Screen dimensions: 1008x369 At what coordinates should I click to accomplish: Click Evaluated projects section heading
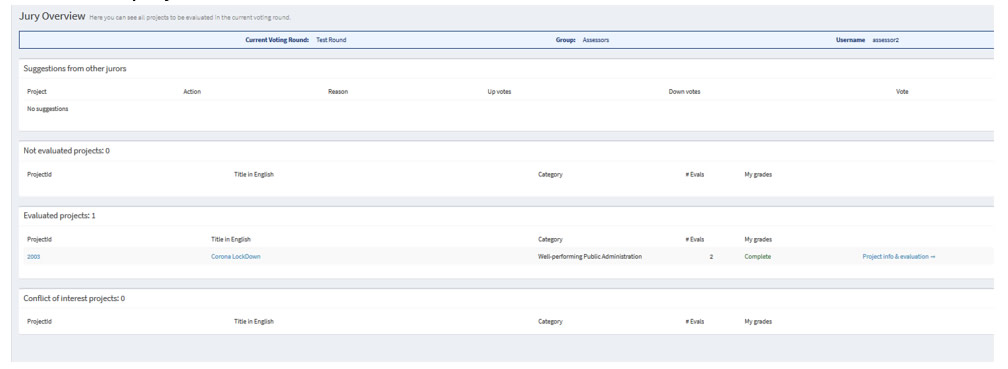point(59,216)
